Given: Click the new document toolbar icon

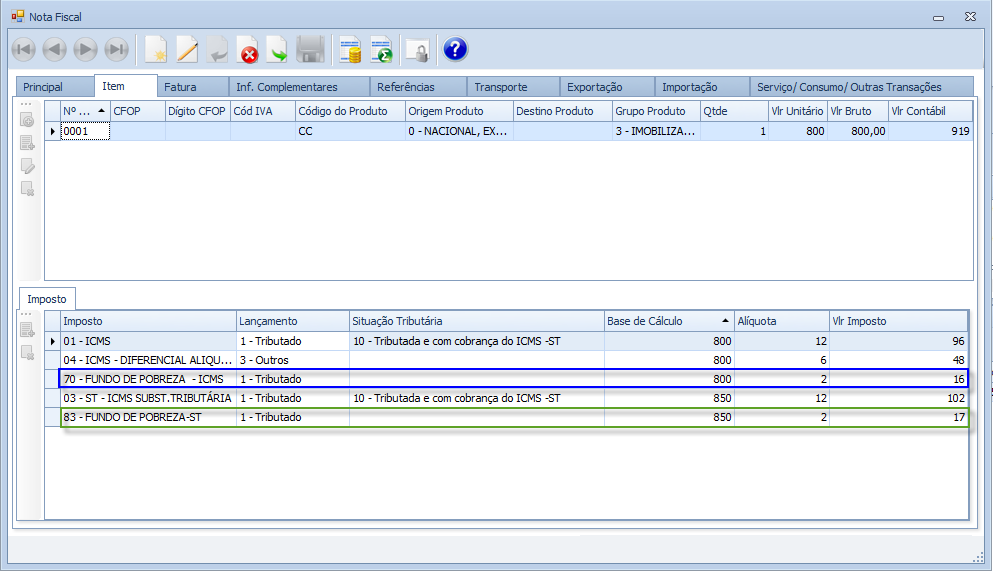Looking at the screenshot, I should click(156, 49).
